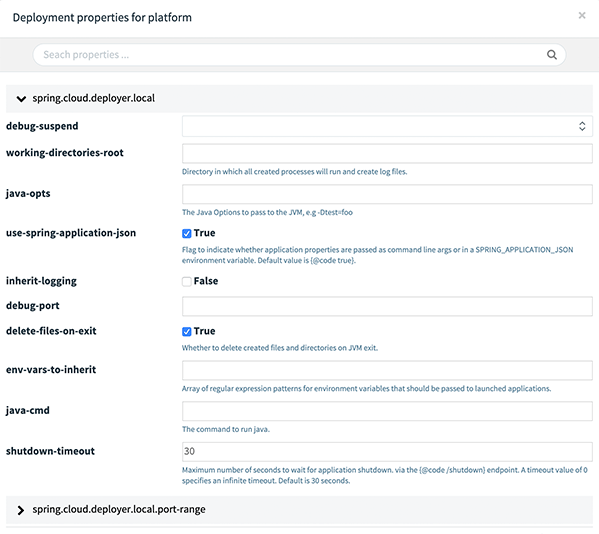Click the working-directories-root input field
This screenshot has width=599, height=534.
click(x=387, y=154)
